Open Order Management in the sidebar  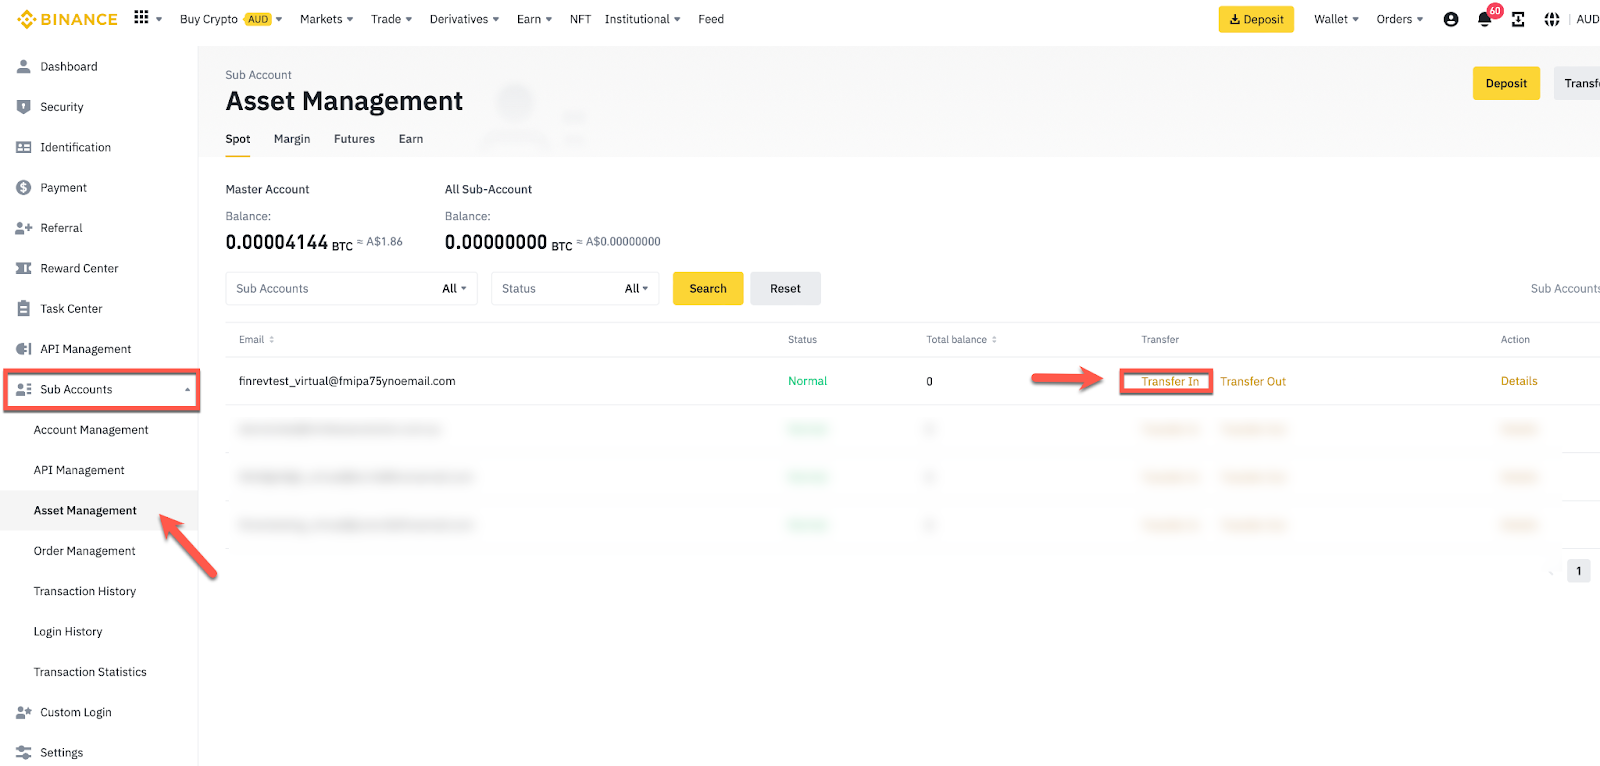click(85, 551)
